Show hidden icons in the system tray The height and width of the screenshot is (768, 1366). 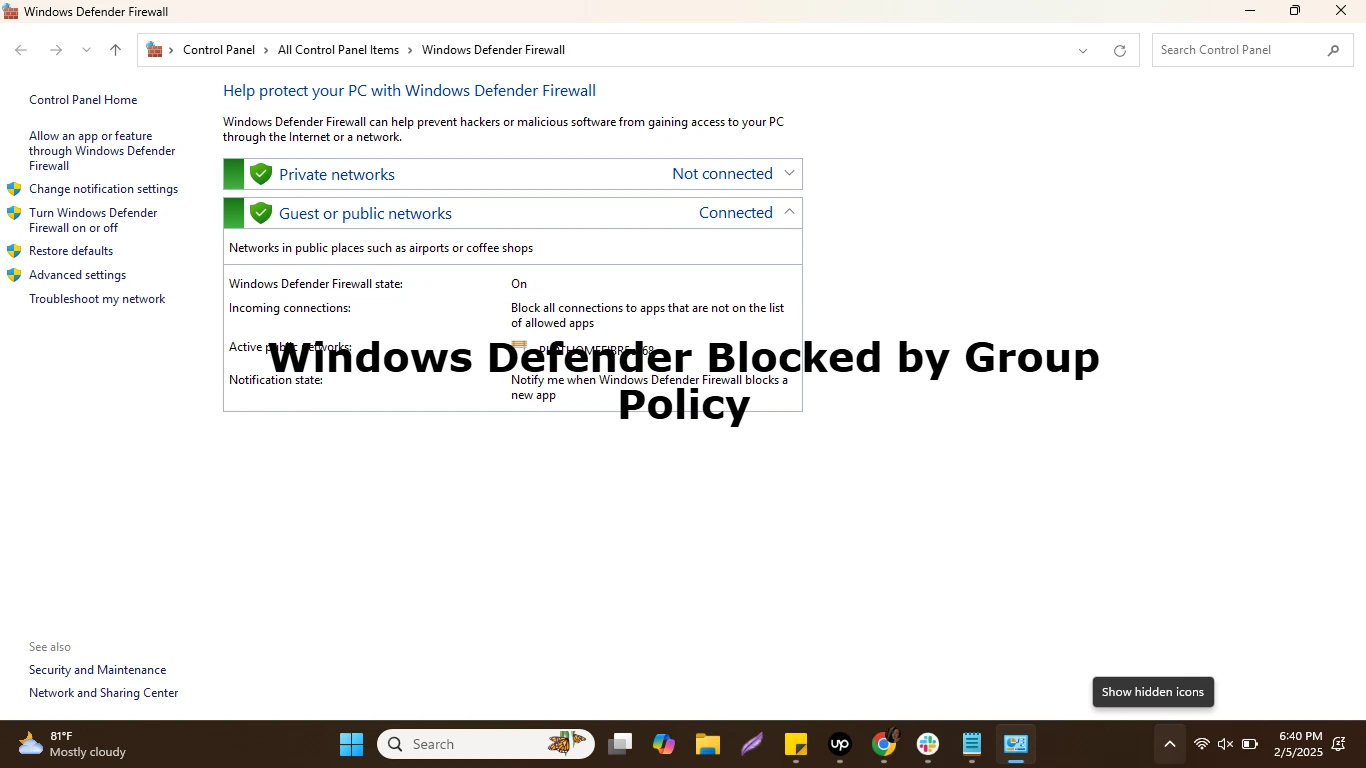(1168, 744)
